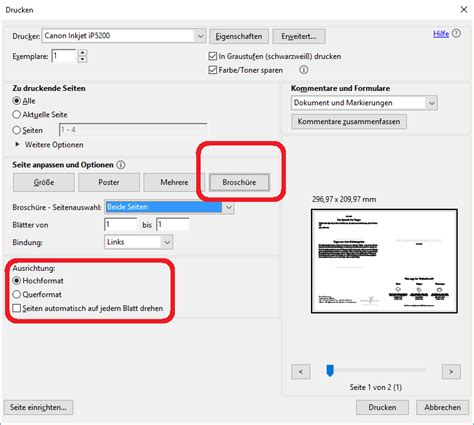Select the Broschüre sizing option
Image resolution: width=474 pixels, height=425 pixels.
[x=239, y=182]
